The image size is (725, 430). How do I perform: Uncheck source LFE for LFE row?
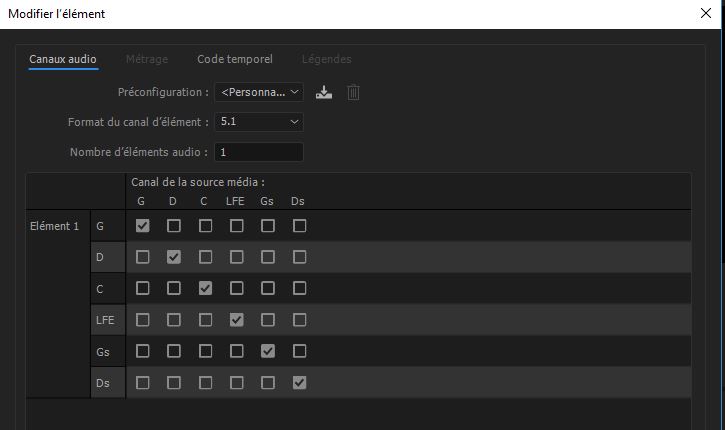tap(236, 320)
